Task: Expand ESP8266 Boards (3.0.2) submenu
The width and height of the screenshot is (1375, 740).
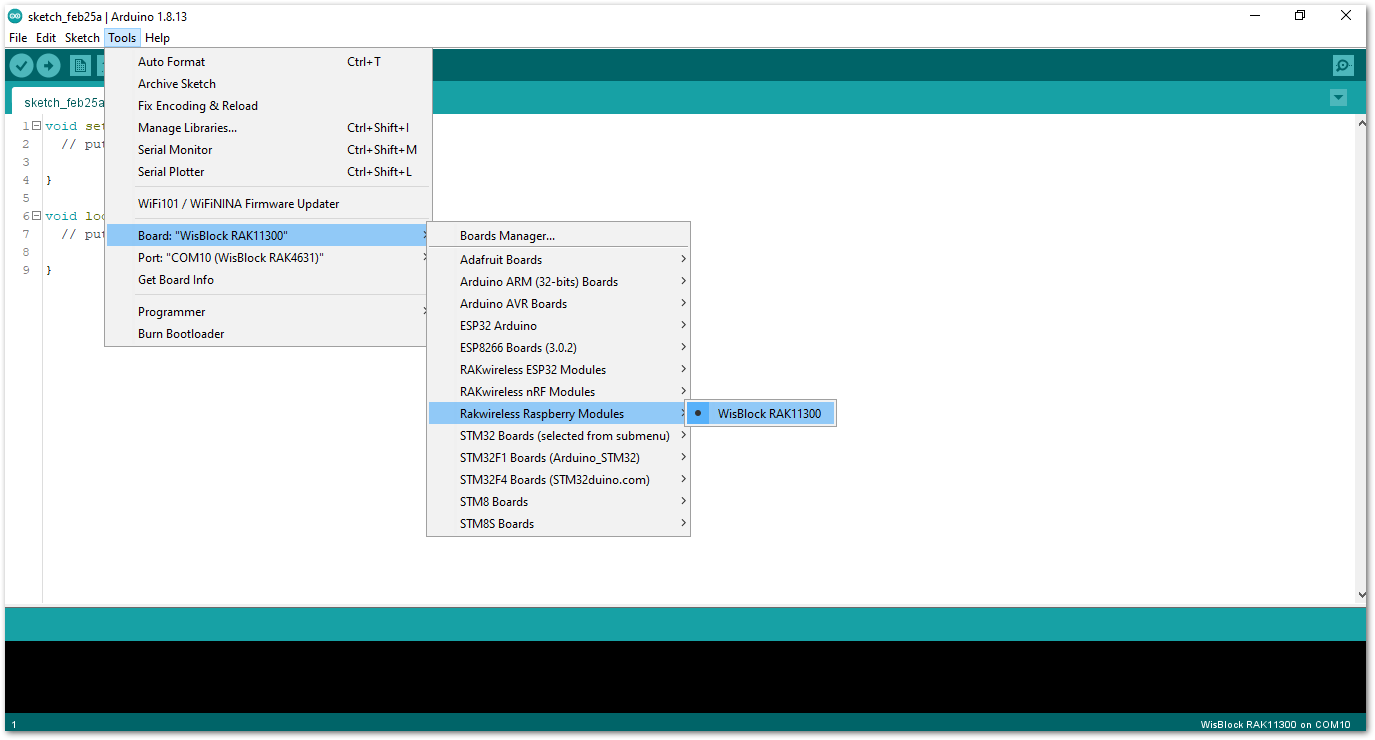Action: click(558, 348)
